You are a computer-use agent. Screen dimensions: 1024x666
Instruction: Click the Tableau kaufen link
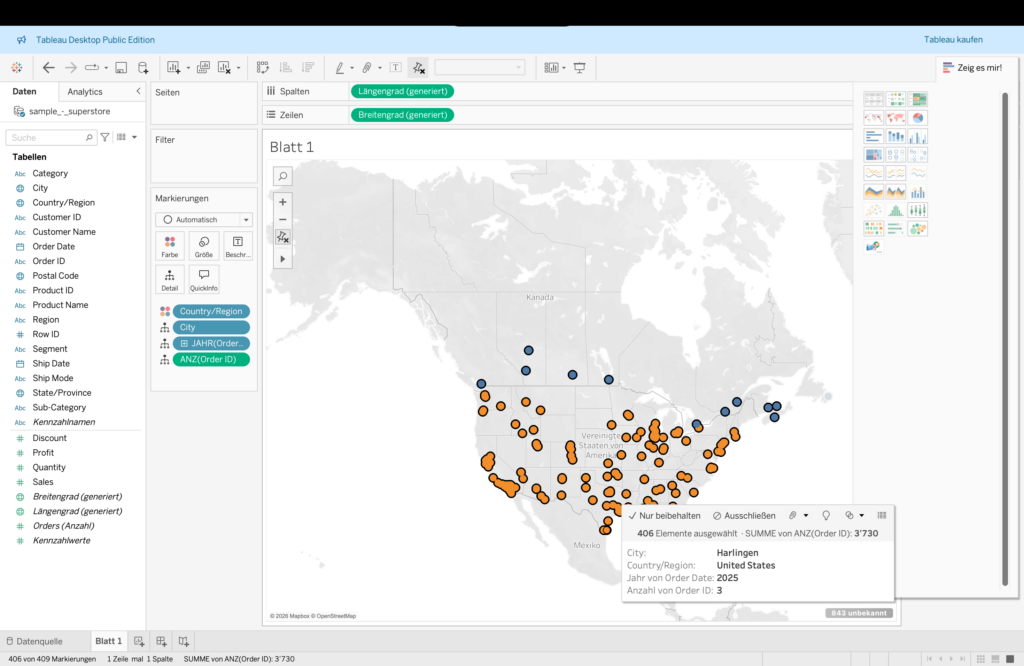click(953, 40)
